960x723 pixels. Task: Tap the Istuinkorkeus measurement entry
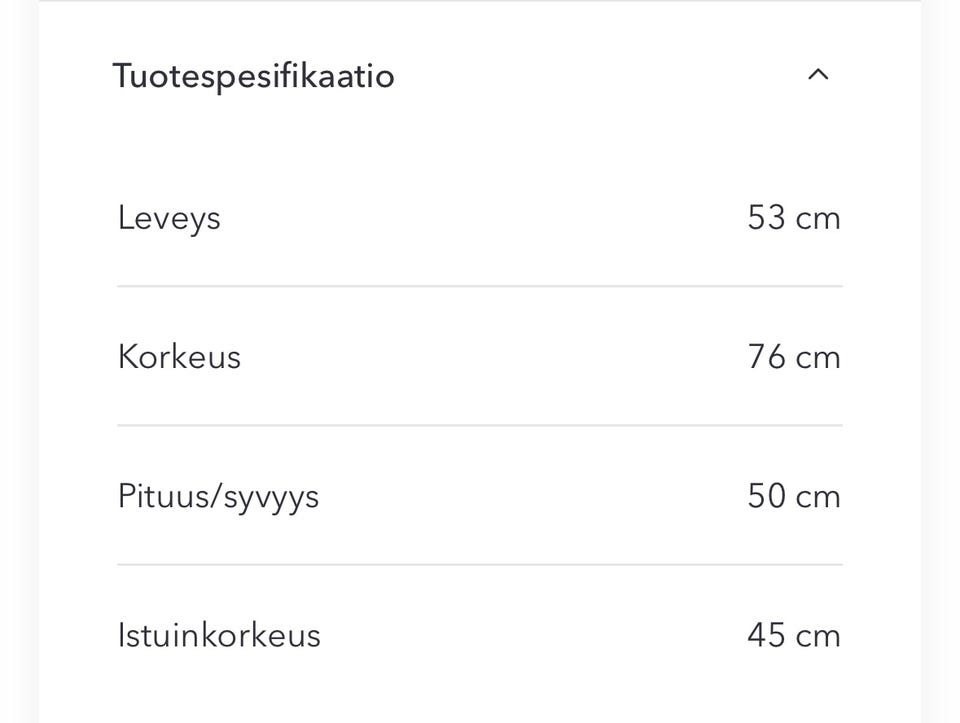click(x=480, y=635)
